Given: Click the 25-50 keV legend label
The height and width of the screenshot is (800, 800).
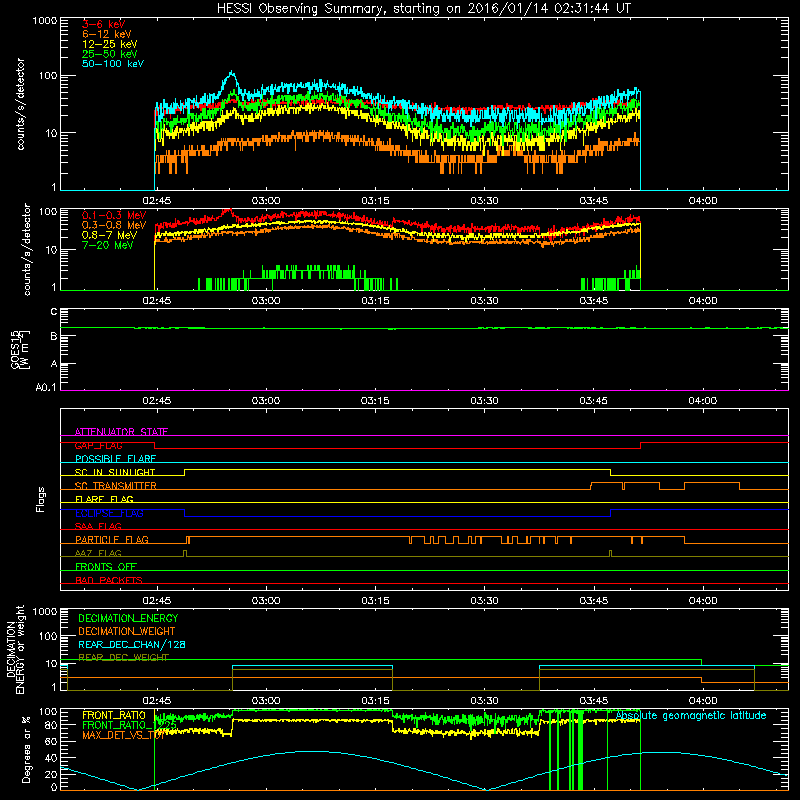Looking at the screenshot, I should point(110,54).
